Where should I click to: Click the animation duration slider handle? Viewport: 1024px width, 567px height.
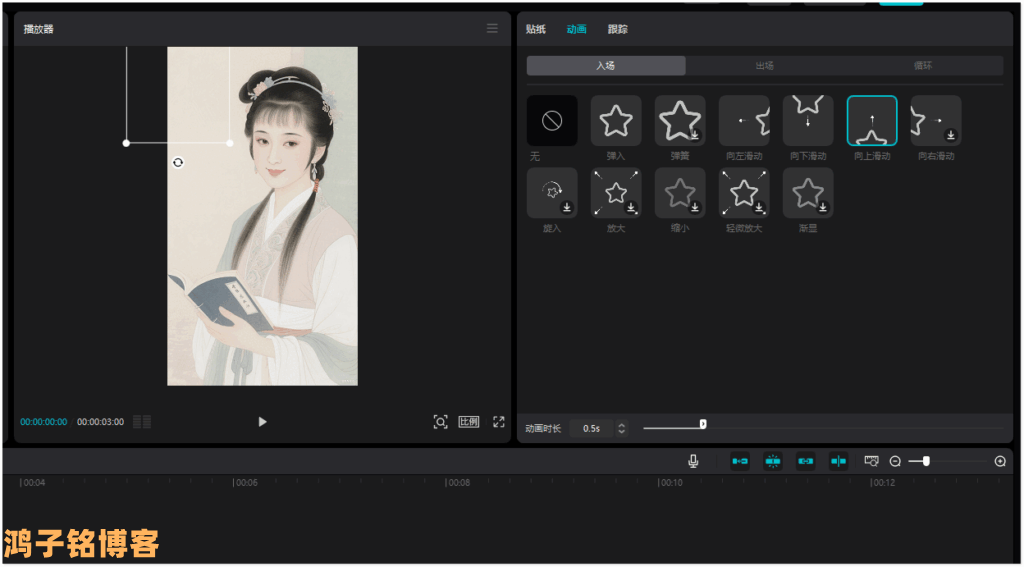[x=703, y=424]
